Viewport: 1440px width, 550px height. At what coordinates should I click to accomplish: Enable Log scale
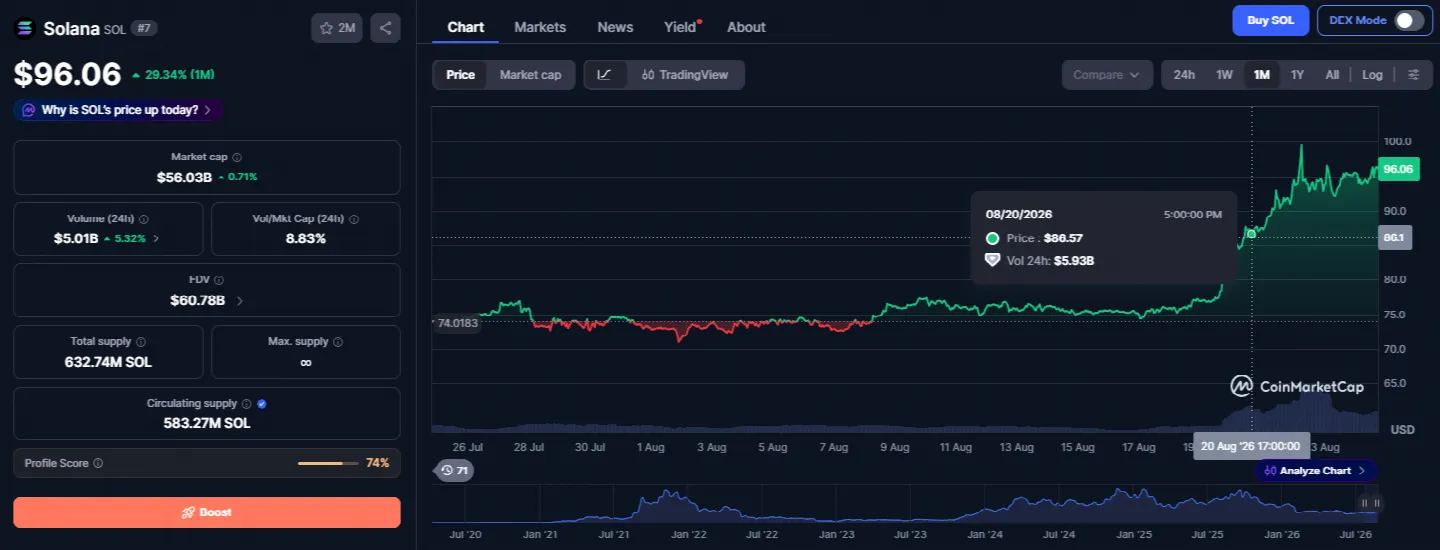[x=1372, y=75]
